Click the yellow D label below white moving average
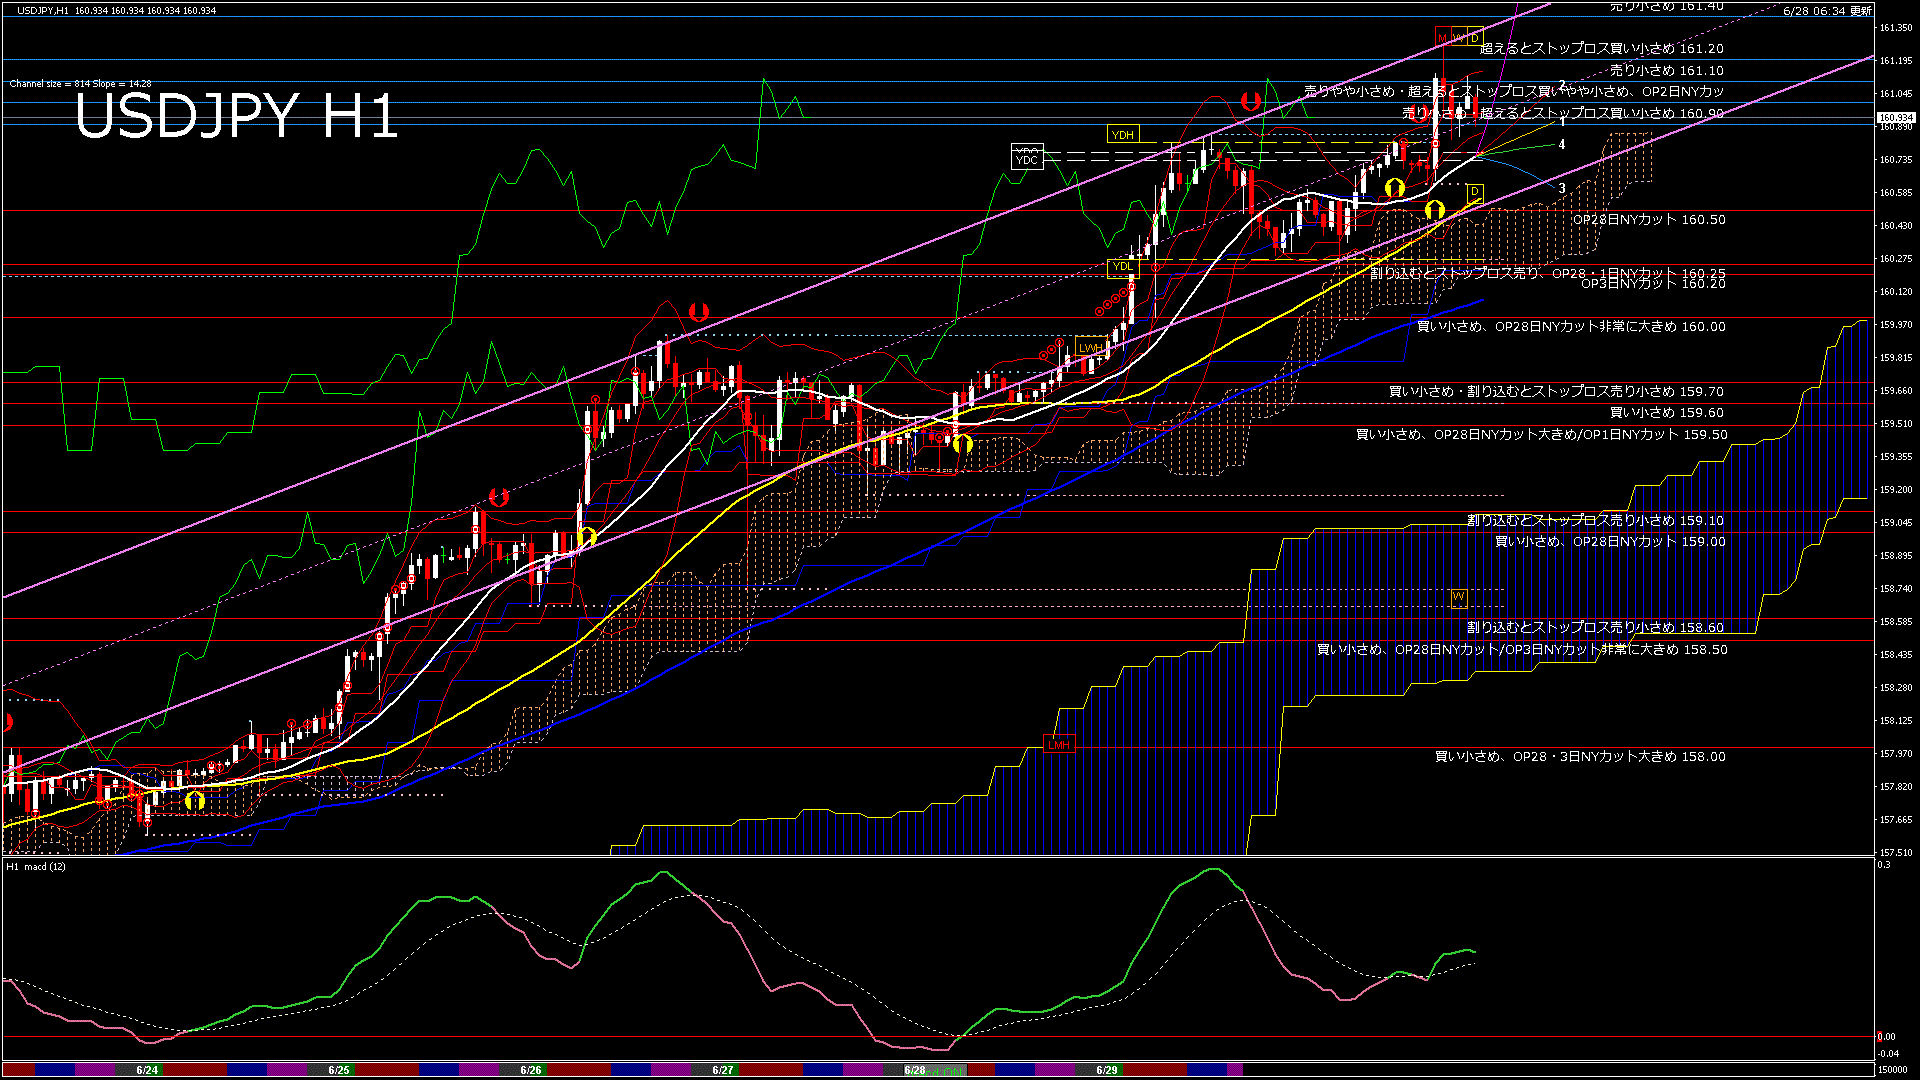1920x1080 pixels. tap(1474, 191)
